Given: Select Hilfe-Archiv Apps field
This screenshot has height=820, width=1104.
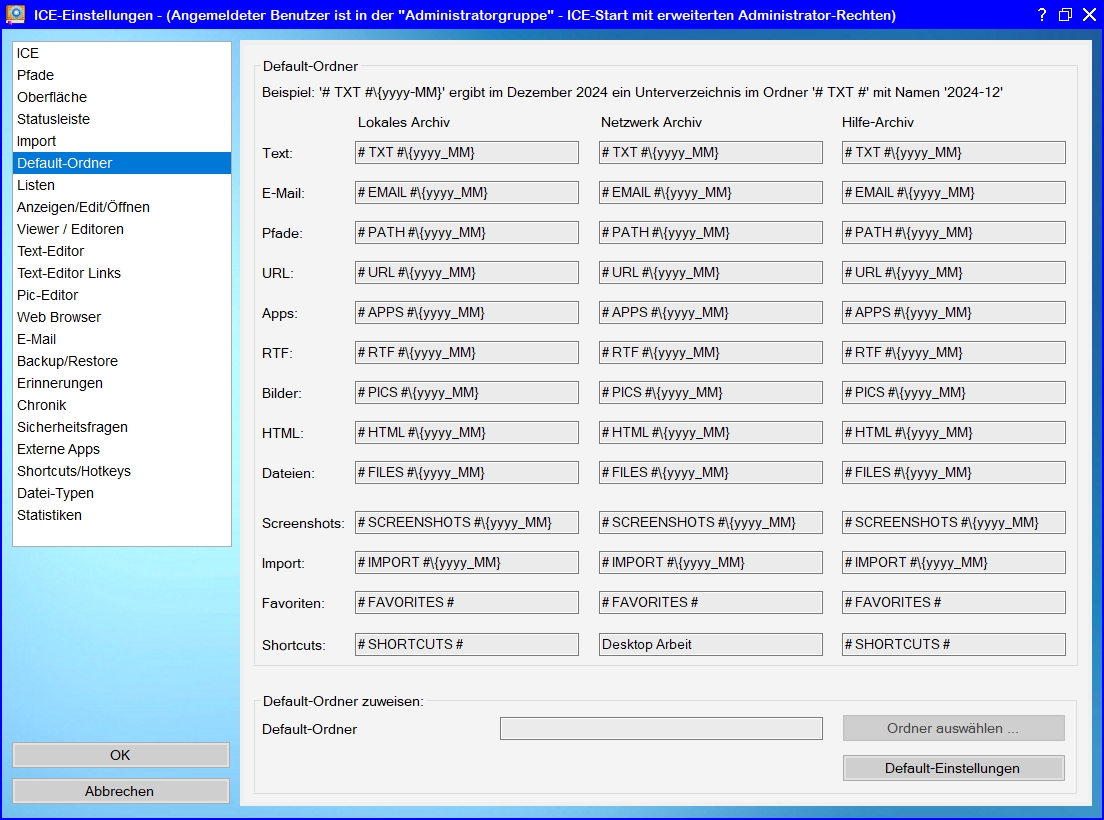Looking at the screenshot, I should click(953, 313).
